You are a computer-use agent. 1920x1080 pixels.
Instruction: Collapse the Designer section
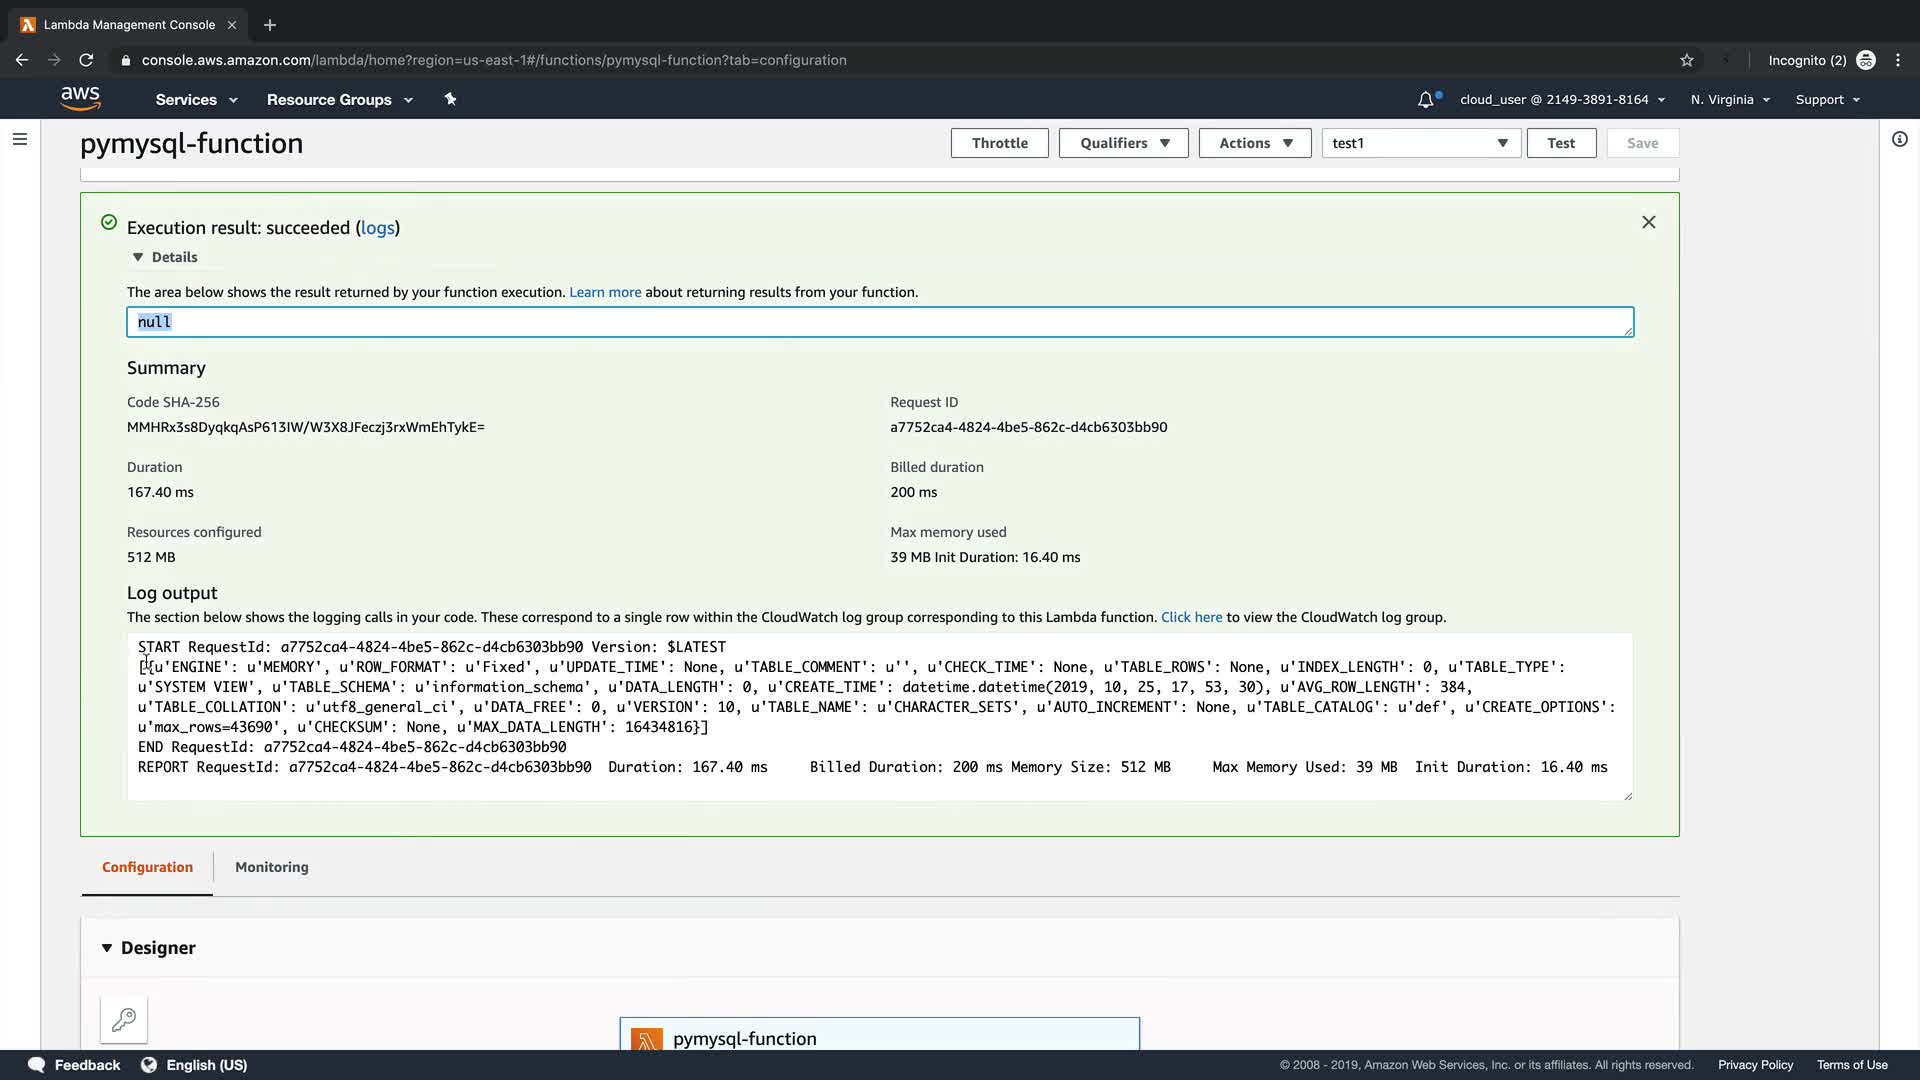107,947
